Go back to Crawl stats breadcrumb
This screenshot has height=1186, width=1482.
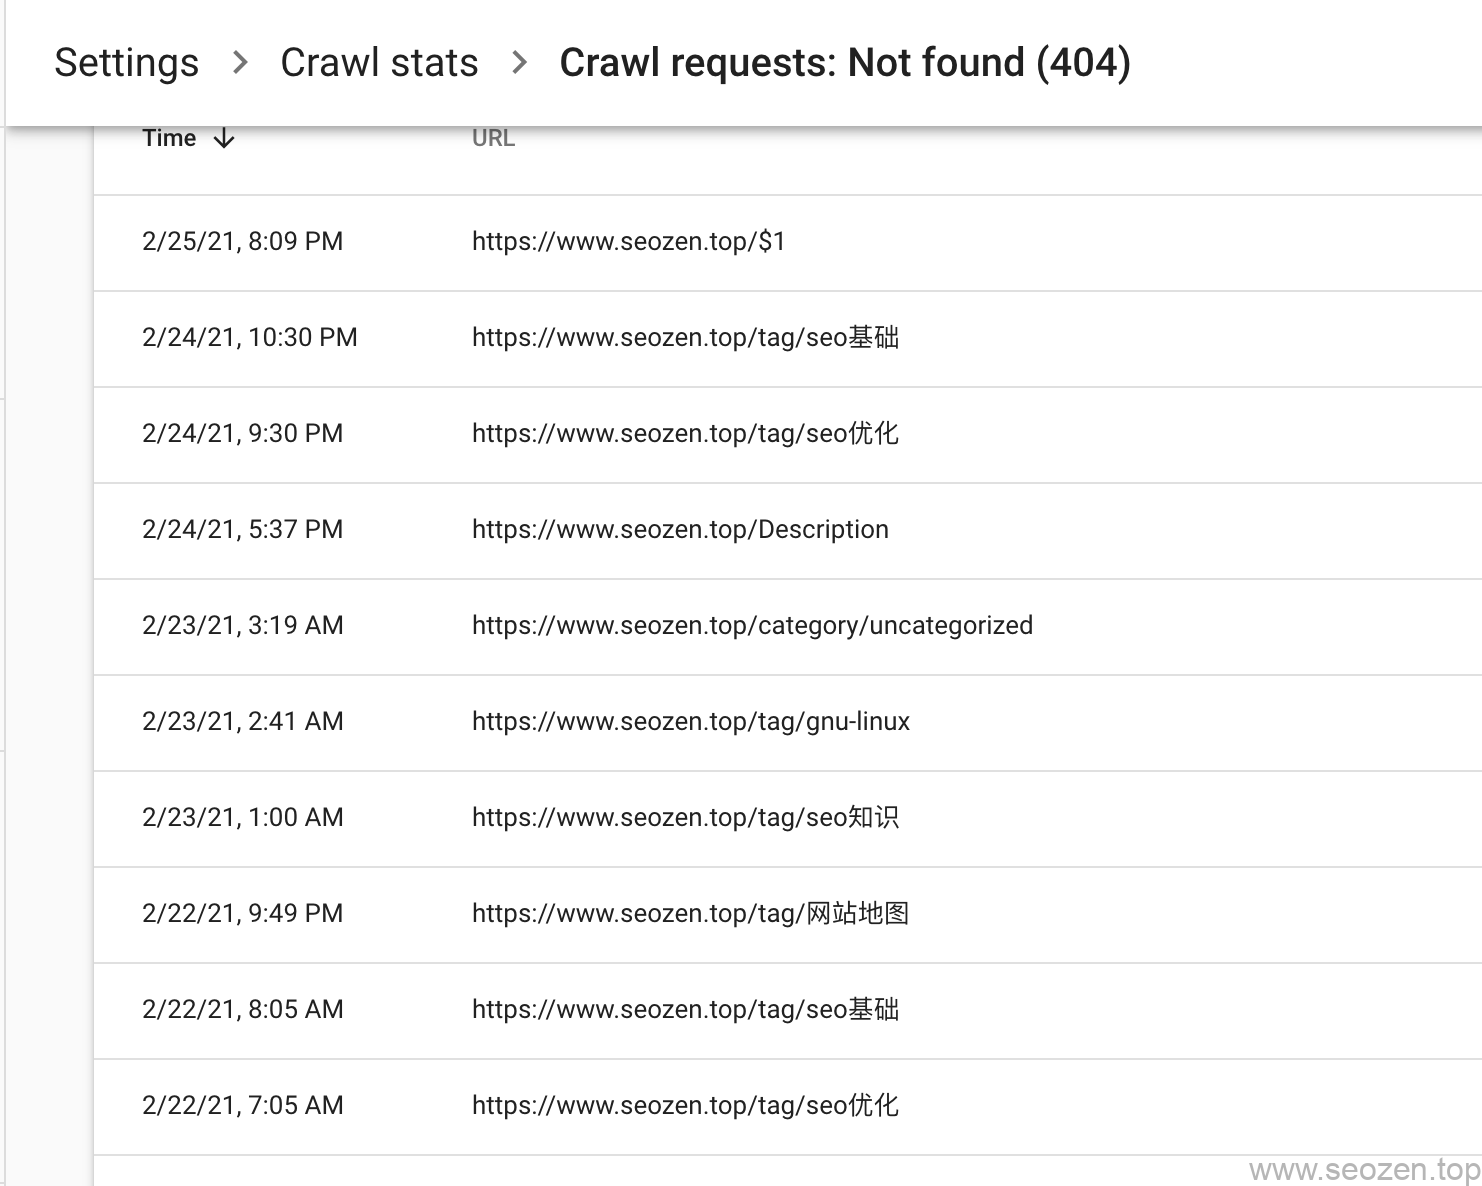(x=379, y=63)
